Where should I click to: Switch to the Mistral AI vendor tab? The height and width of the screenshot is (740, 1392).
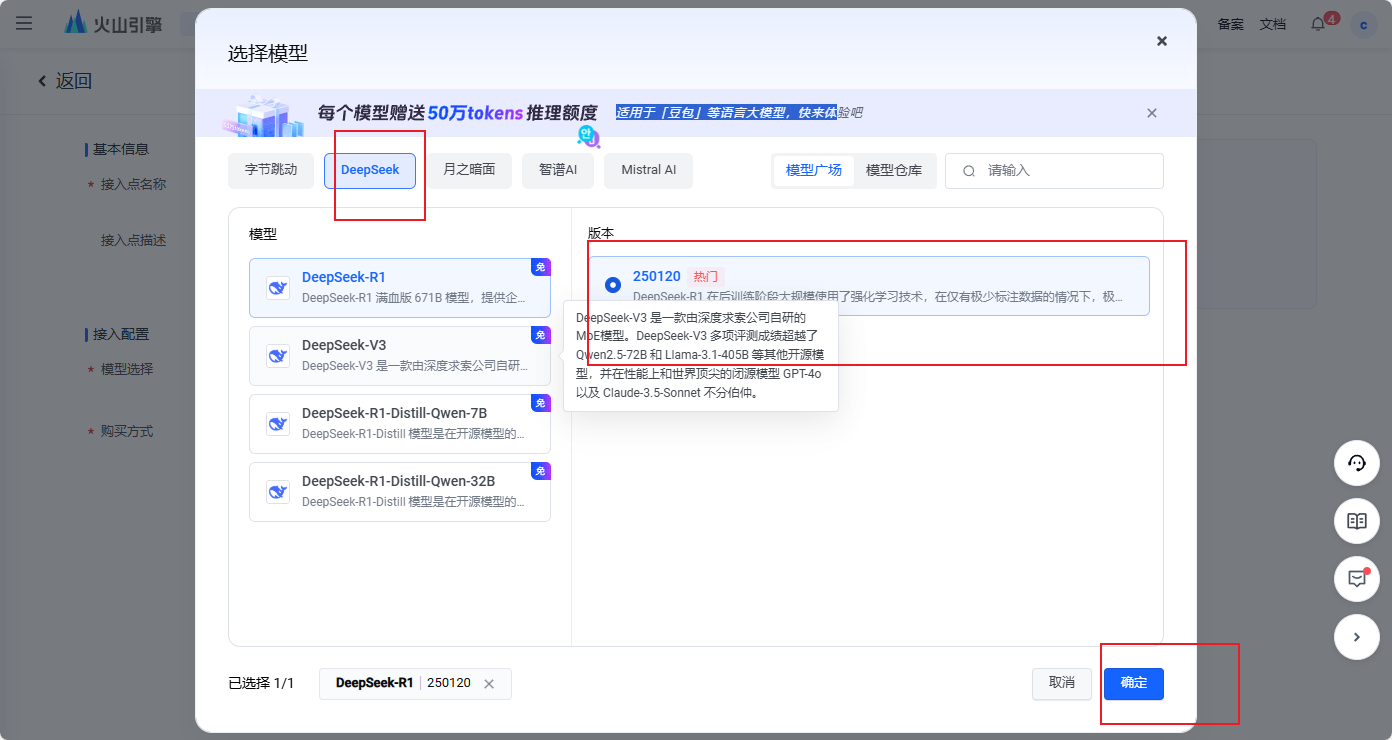click(649, 170)
